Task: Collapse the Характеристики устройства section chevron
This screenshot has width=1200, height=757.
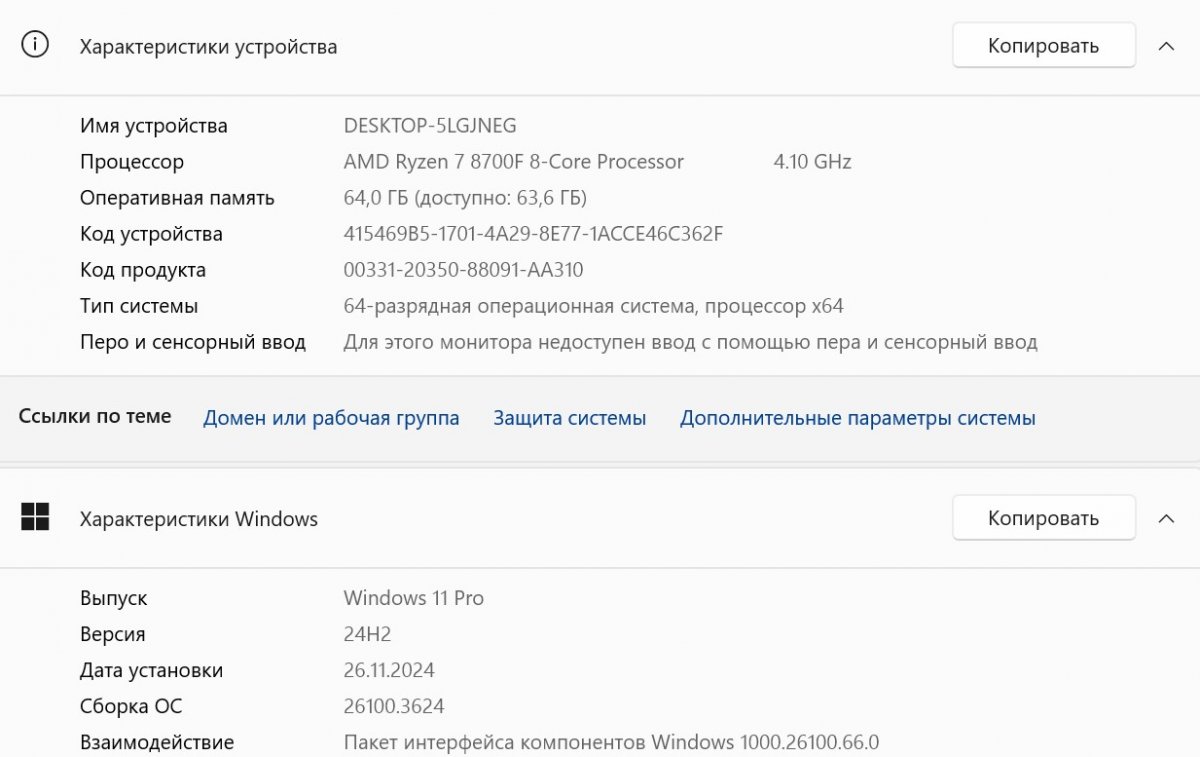Action: pos(1166,46)
